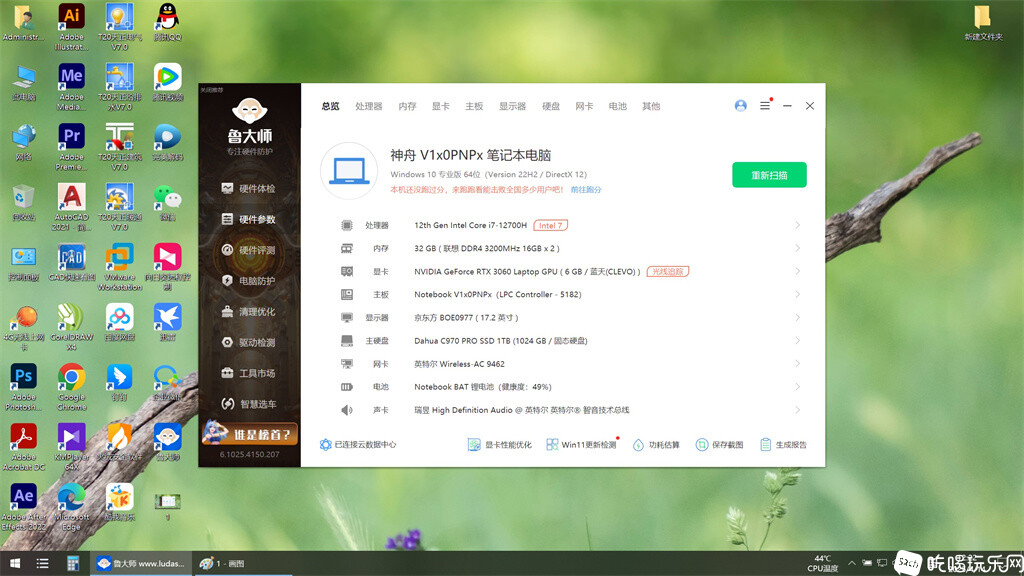Click the 12th Gen Intel Core i7-12700H text
Viewport: 1024px width, 576px height.
(x=470, y=225)
